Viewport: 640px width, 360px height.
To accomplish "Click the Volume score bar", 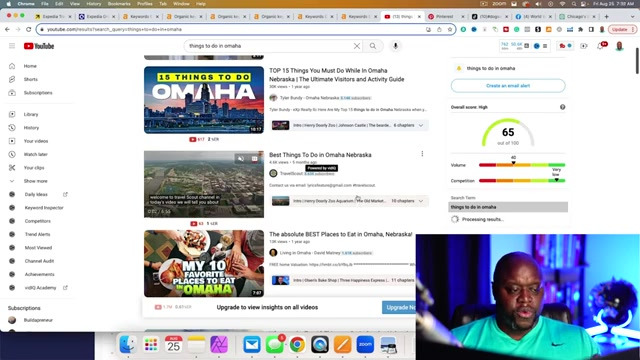I will [522, 165].
